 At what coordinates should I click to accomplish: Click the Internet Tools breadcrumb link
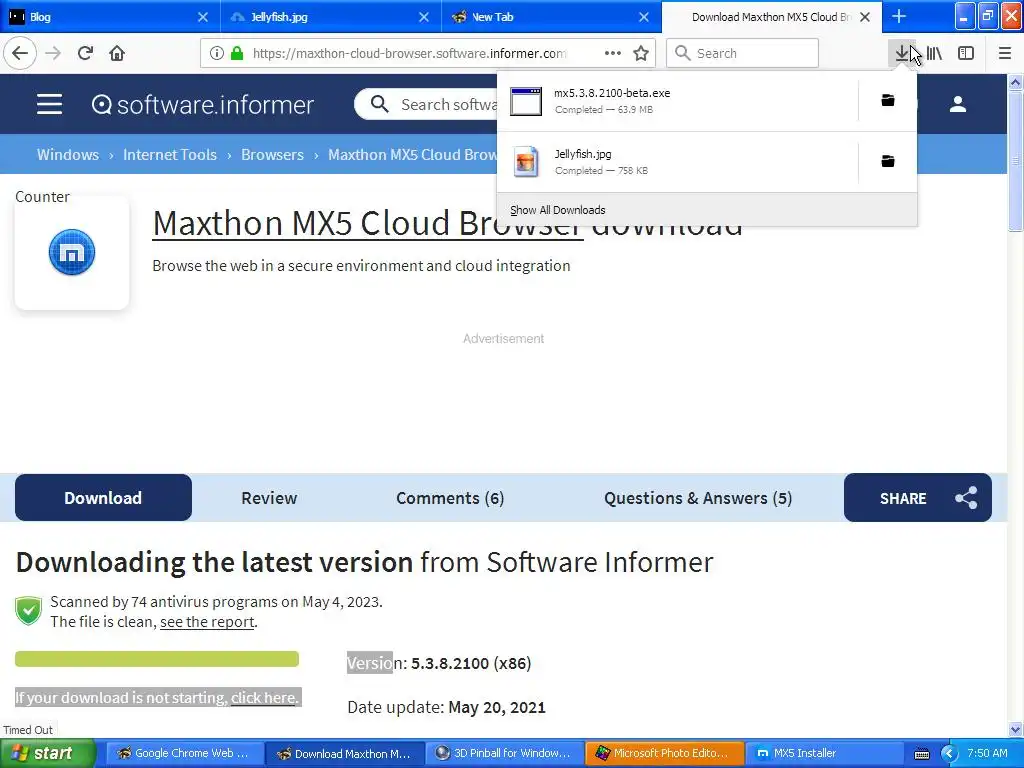coord(170,155)
